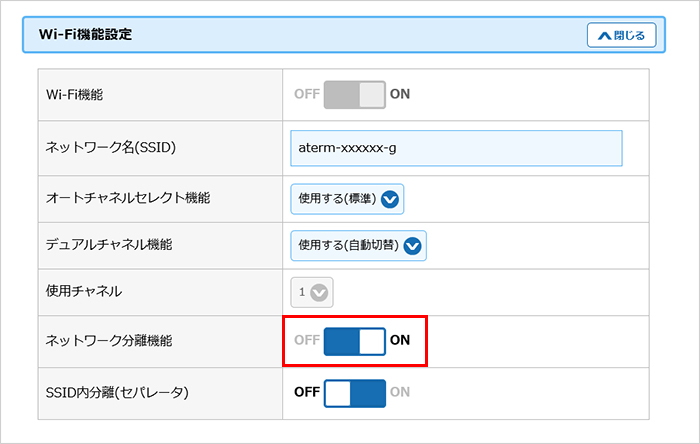Toggle the Wi-Fi機能 switch
The width and height of the screenshot is (700, 444).
pyautogui.click(x=354, y=94)
